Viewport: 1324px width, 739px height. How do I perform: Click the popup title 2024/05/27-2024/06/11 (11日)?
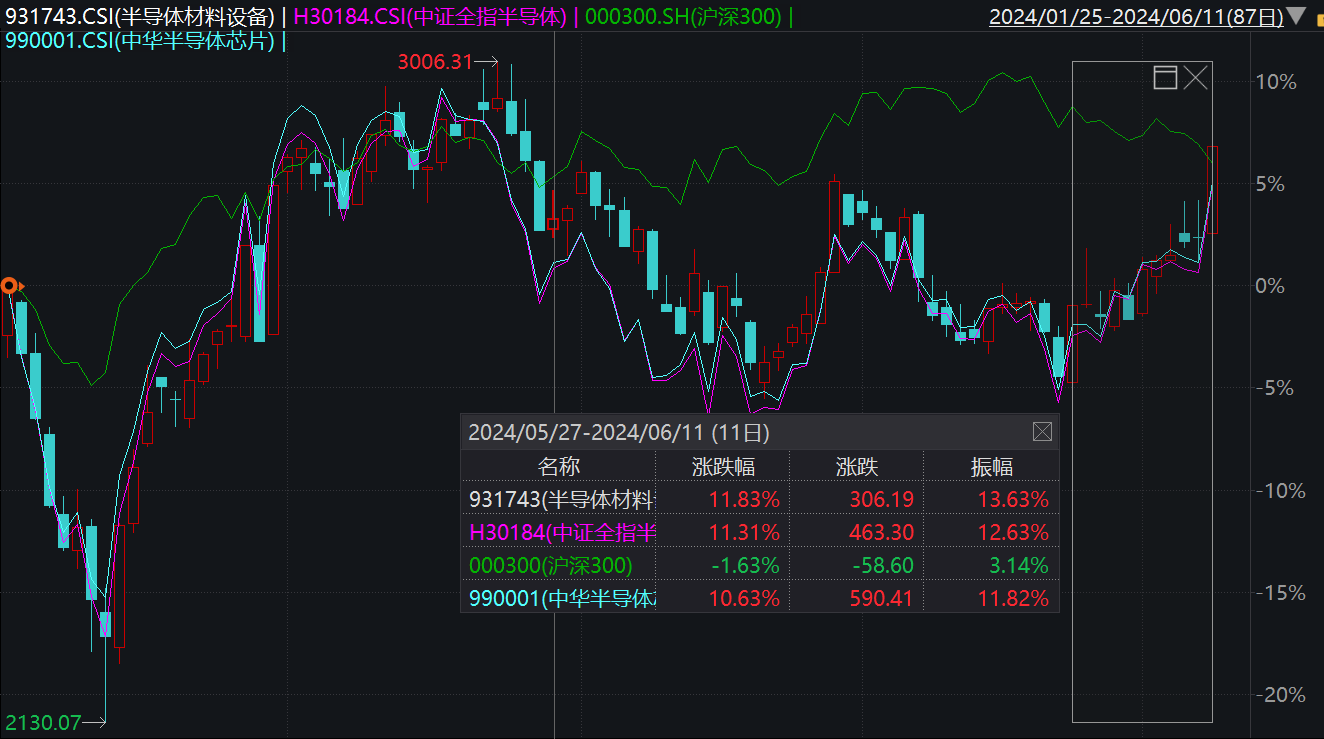(619, 433)
